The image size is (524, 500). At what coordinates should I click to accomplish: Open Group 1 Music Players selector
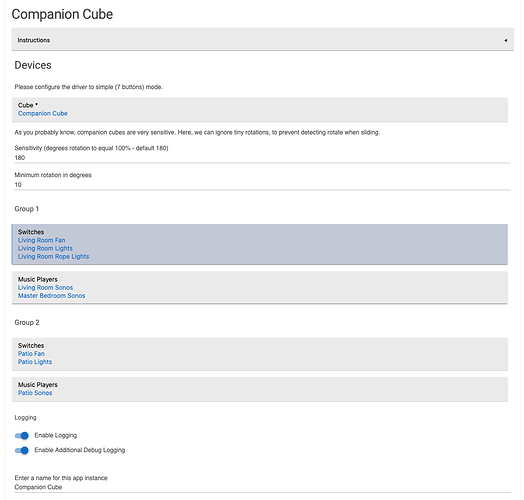click(x=260, y=287)
